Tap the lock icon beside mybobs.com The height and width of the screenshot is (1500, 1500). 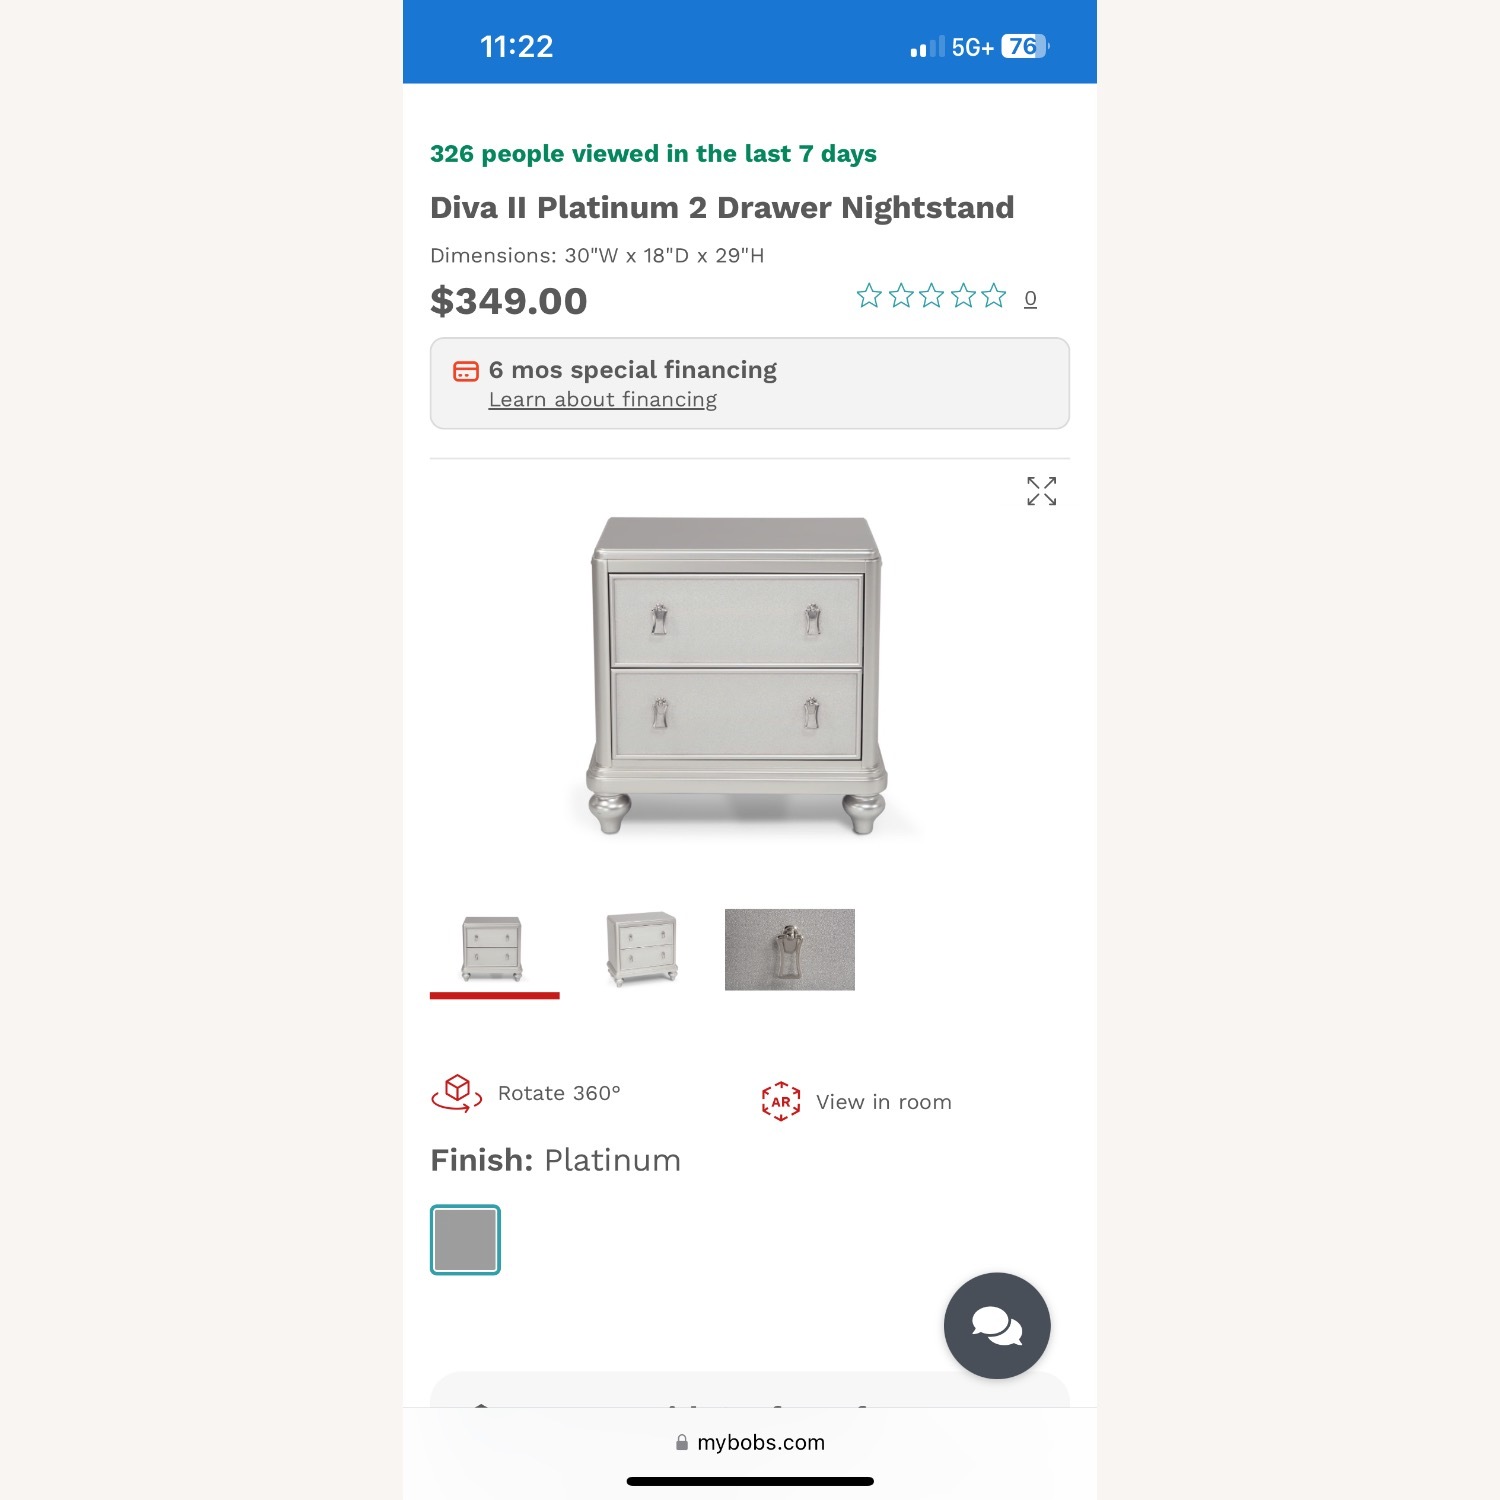click(x=682, y=1442)
